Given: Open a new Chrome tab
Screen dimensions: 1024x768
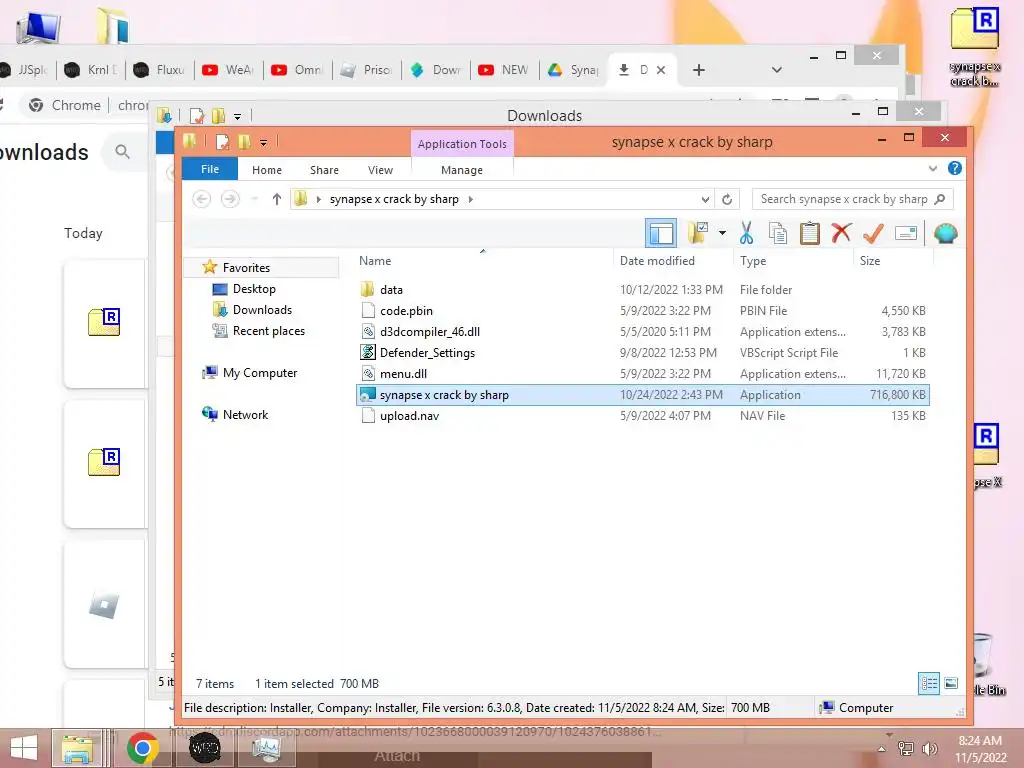Looking at the screenshot, I should 698,70.
